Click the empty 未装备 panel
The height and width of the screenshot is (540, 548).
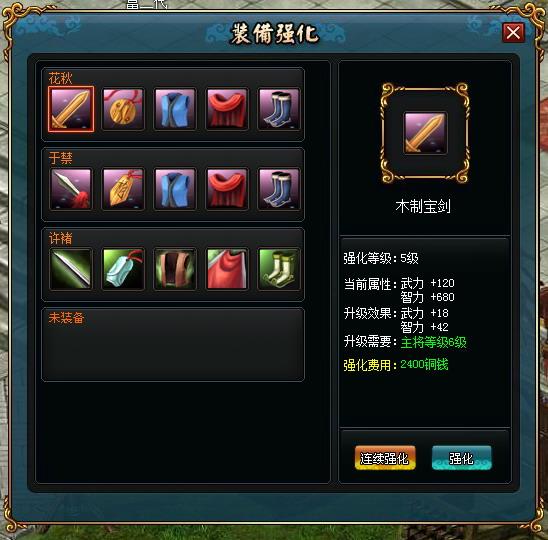pos(173,345)
